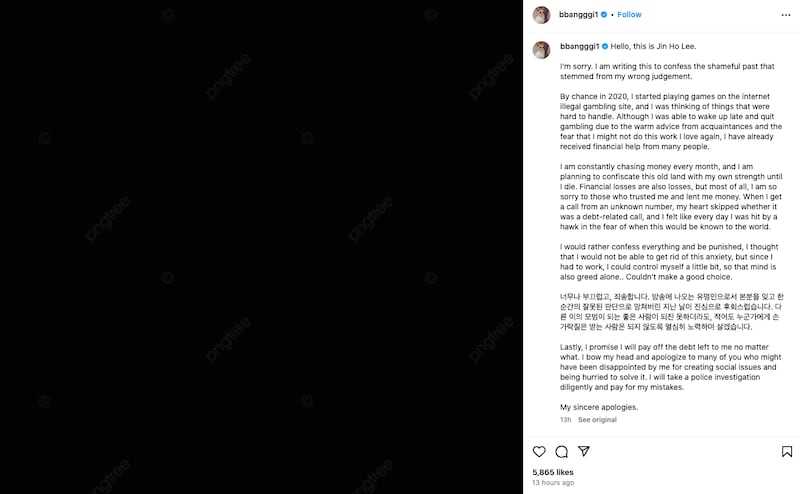Click the avatar beside the caption text
Image resolution: width=800 pixels, height=494 pixels.
tap(541, 47)
